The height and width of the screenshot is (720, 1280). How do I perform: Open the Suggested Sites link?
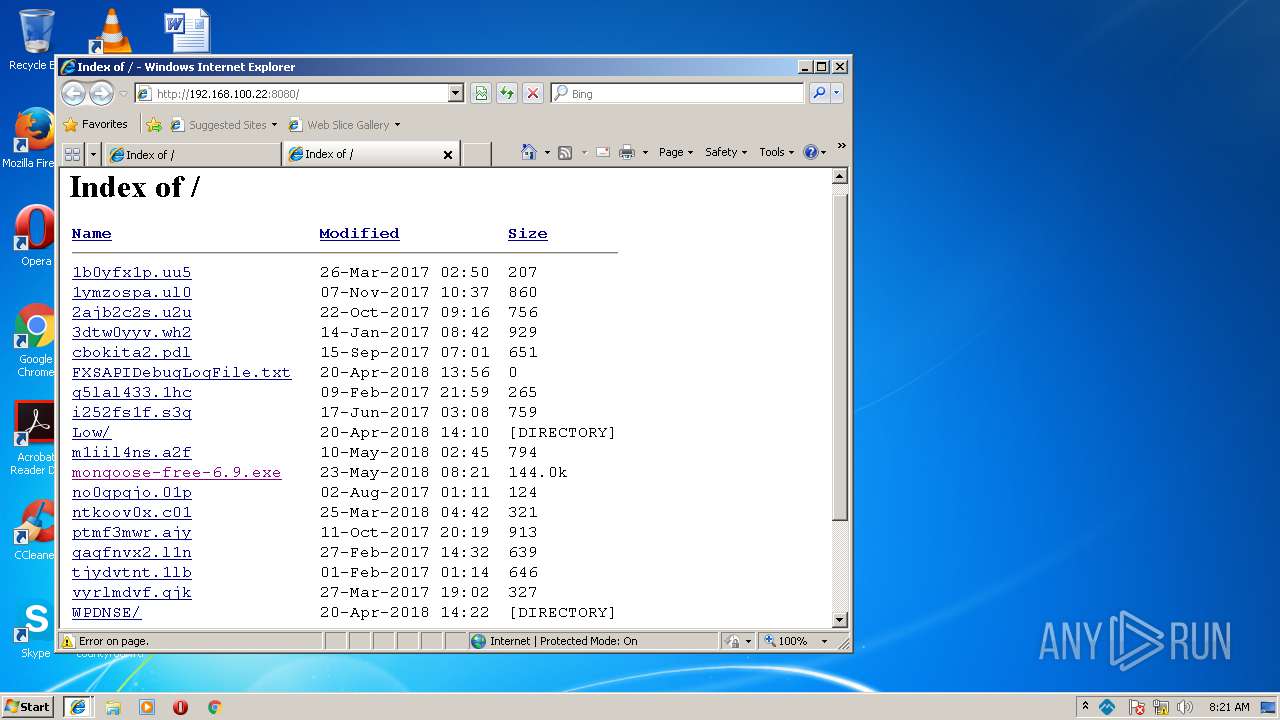coord(223,125)
